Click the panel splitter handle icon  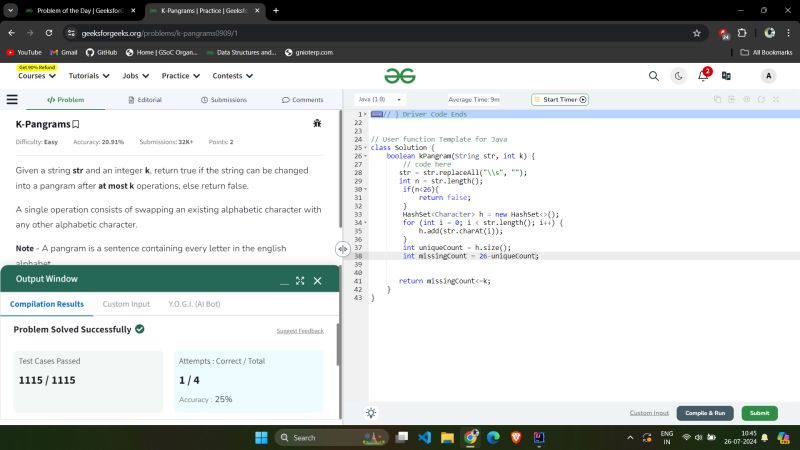pos(342,249)
